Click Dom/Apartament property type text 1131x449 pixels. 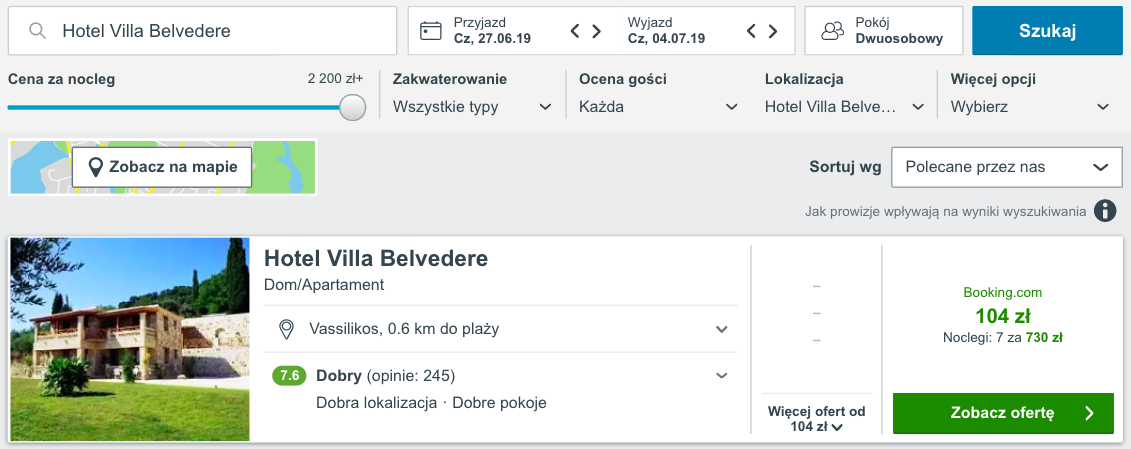tap(324, 284)
